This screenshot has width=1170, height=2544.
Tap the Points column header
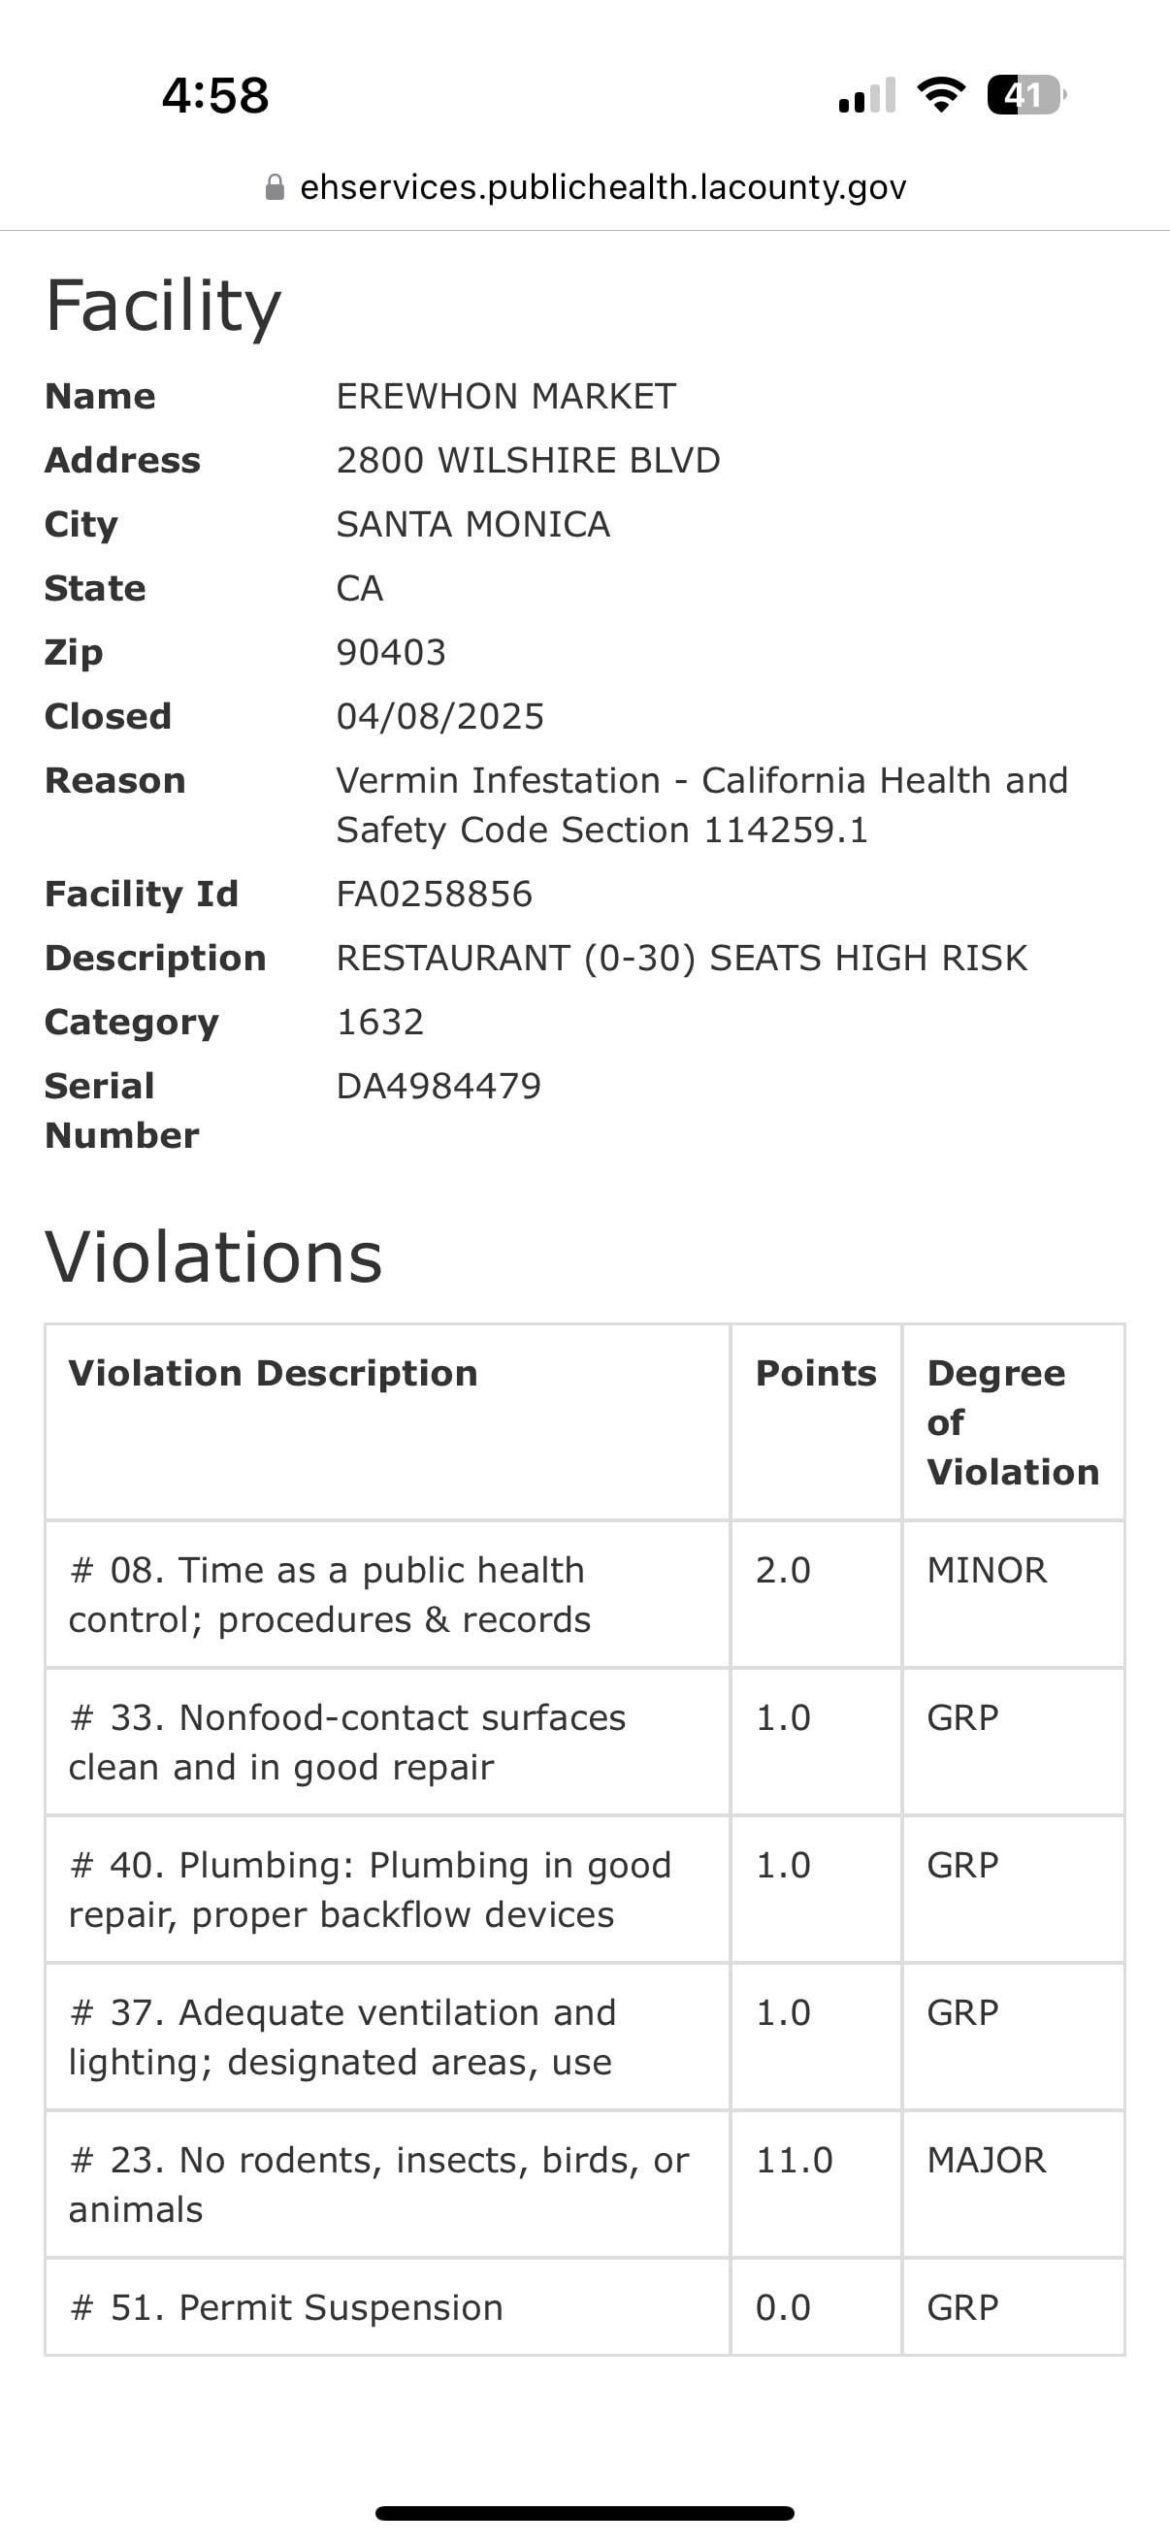click(x=814, y=1374)
